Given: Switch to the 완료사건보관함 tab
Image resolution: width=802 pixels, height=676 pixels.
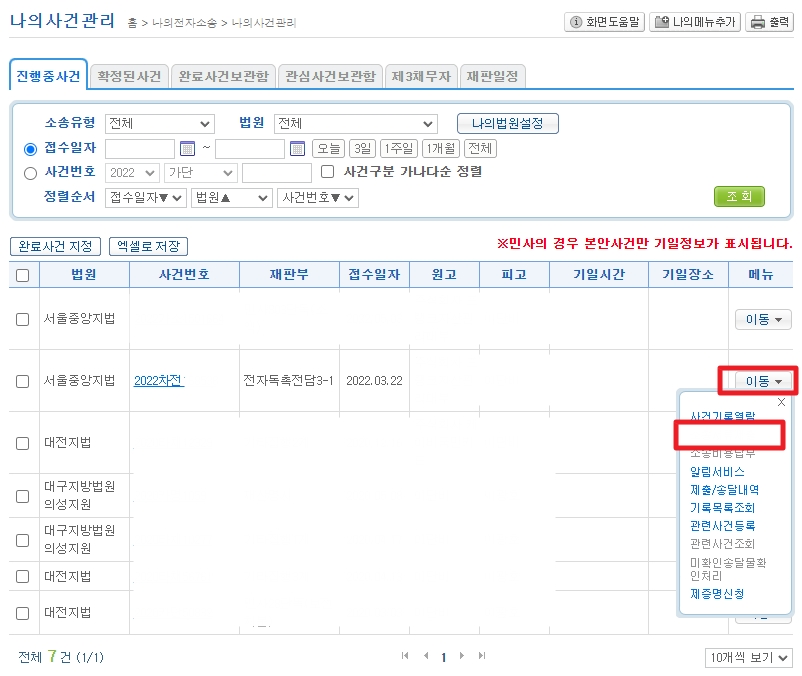Looking at the screenshot, I should point(224,77).
